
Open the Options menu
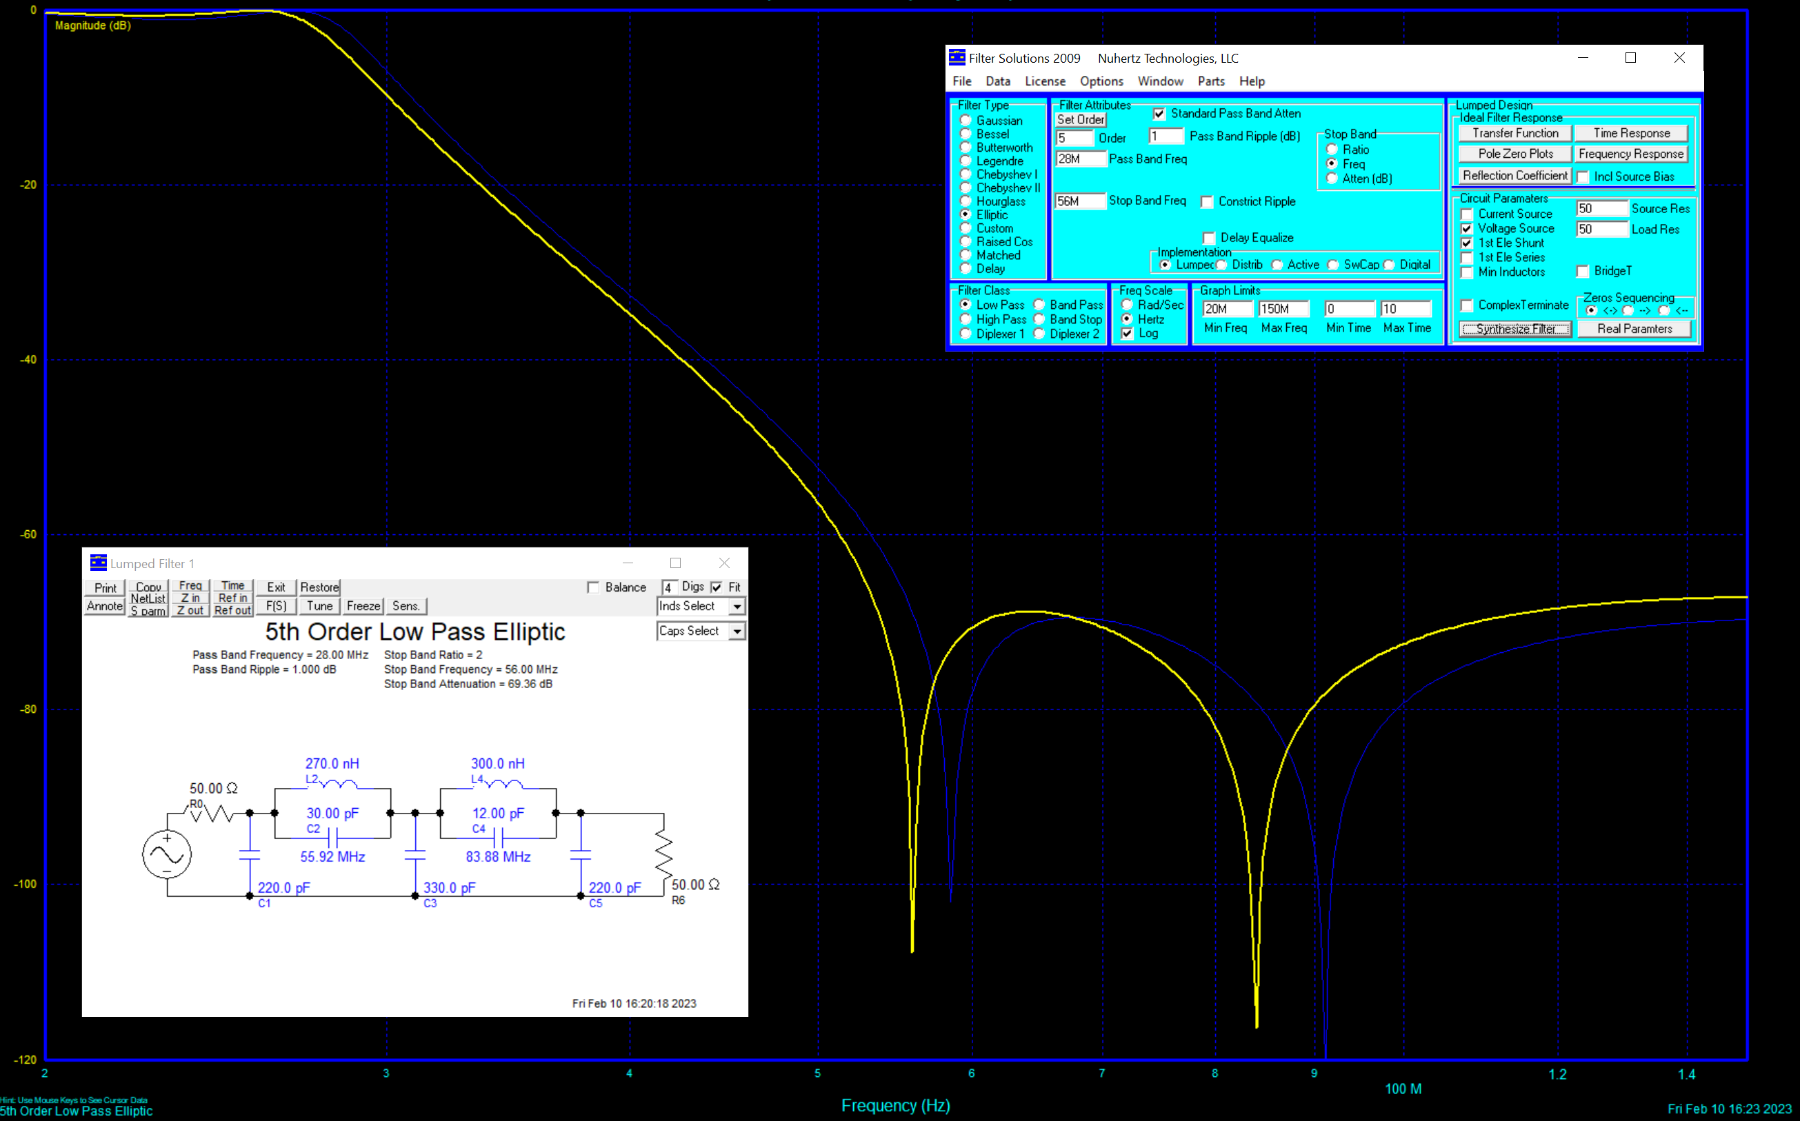1101,82
